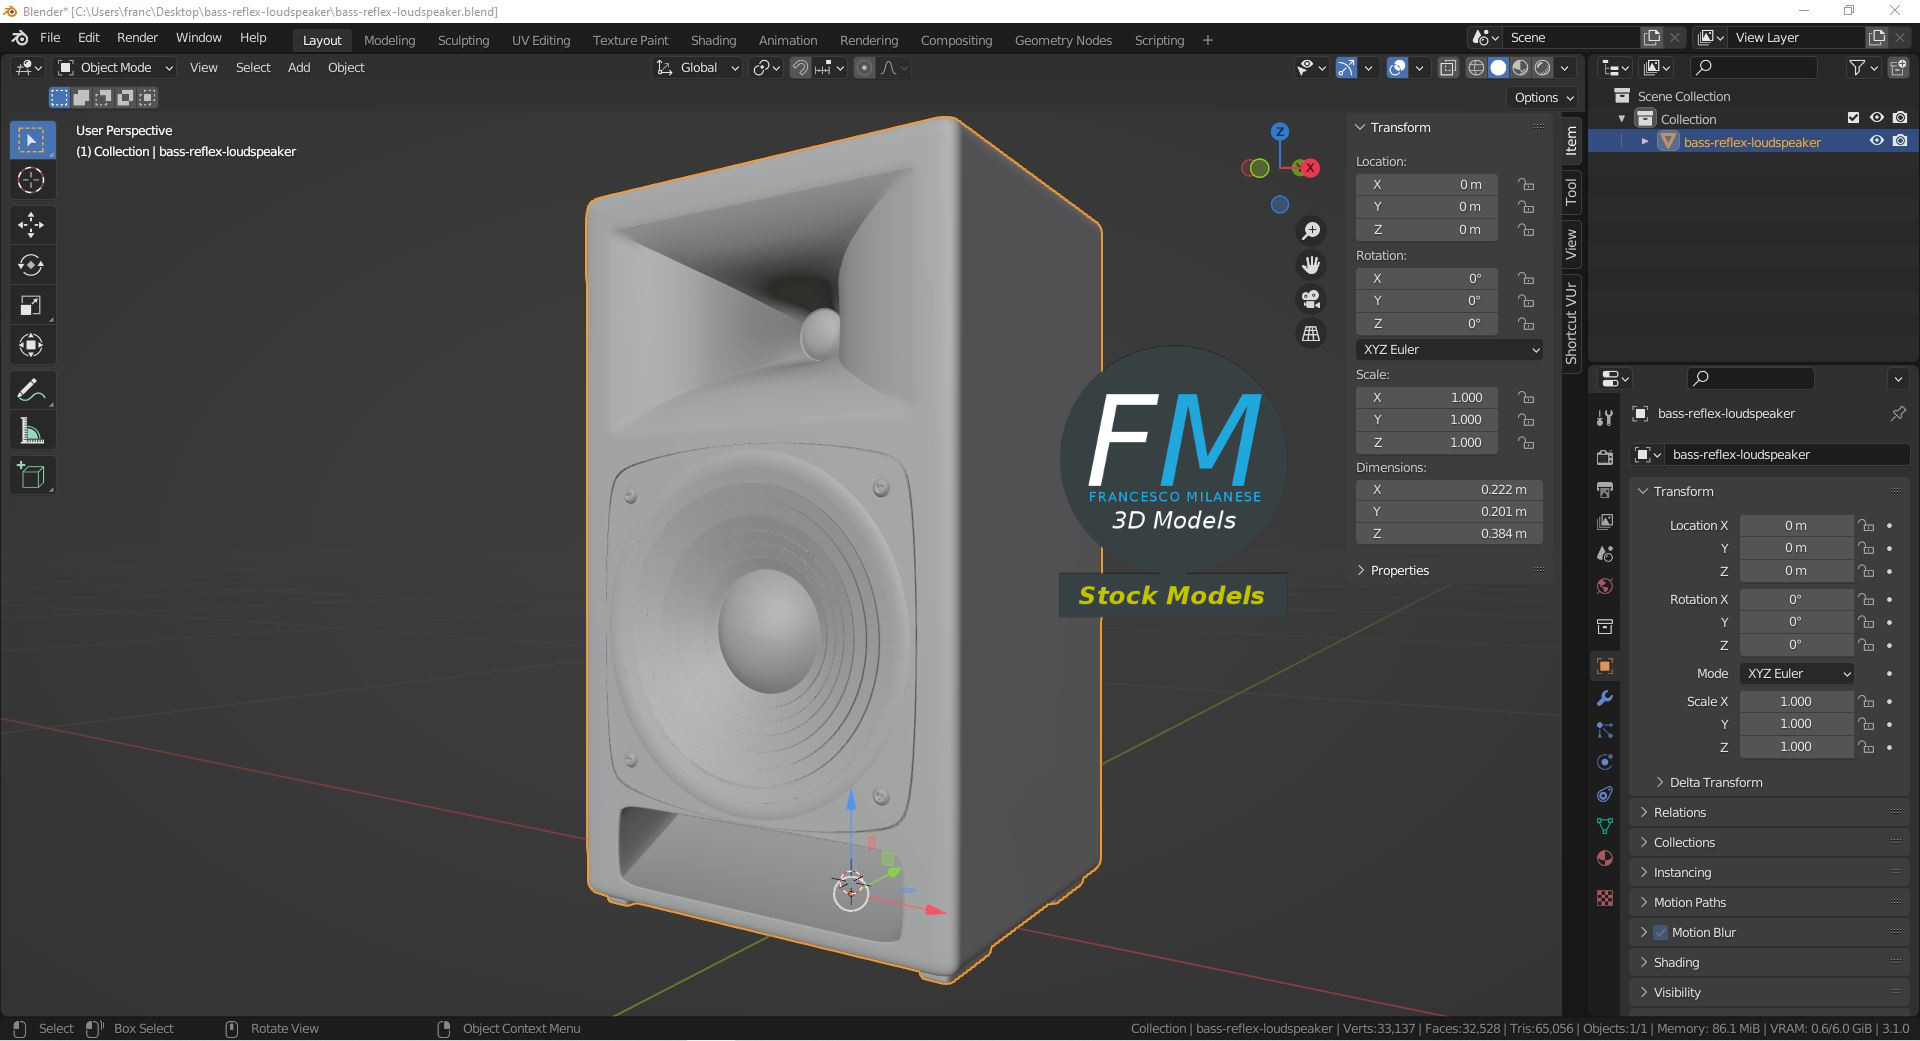Expand the Delta Transform panel
The width and height of the screenshot is (1920, 1041).
1716,782
